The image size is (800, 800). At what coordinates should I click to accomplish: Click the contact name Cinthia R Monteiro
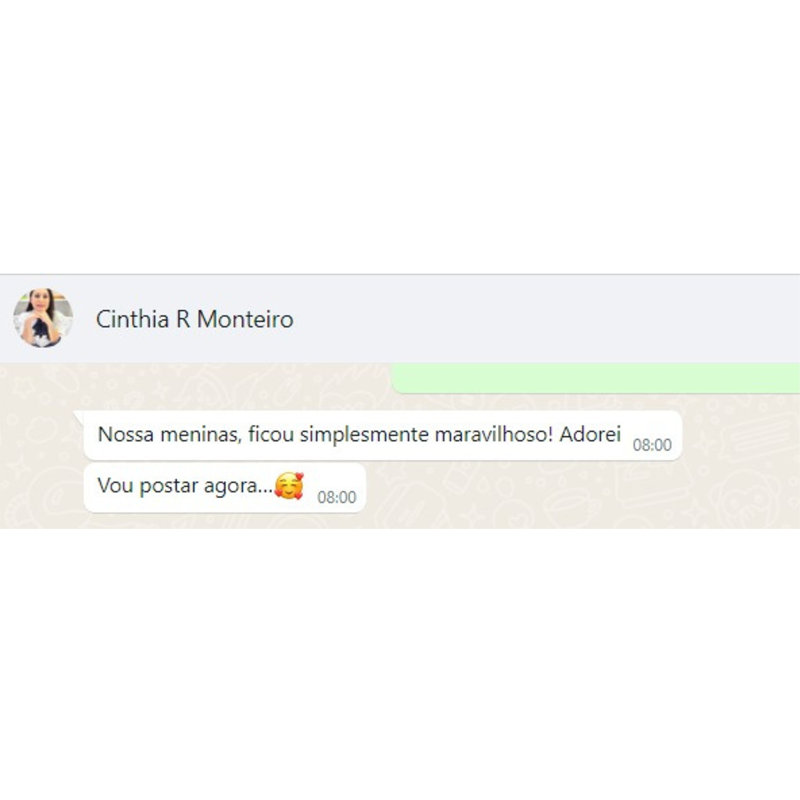click(194, 319)
